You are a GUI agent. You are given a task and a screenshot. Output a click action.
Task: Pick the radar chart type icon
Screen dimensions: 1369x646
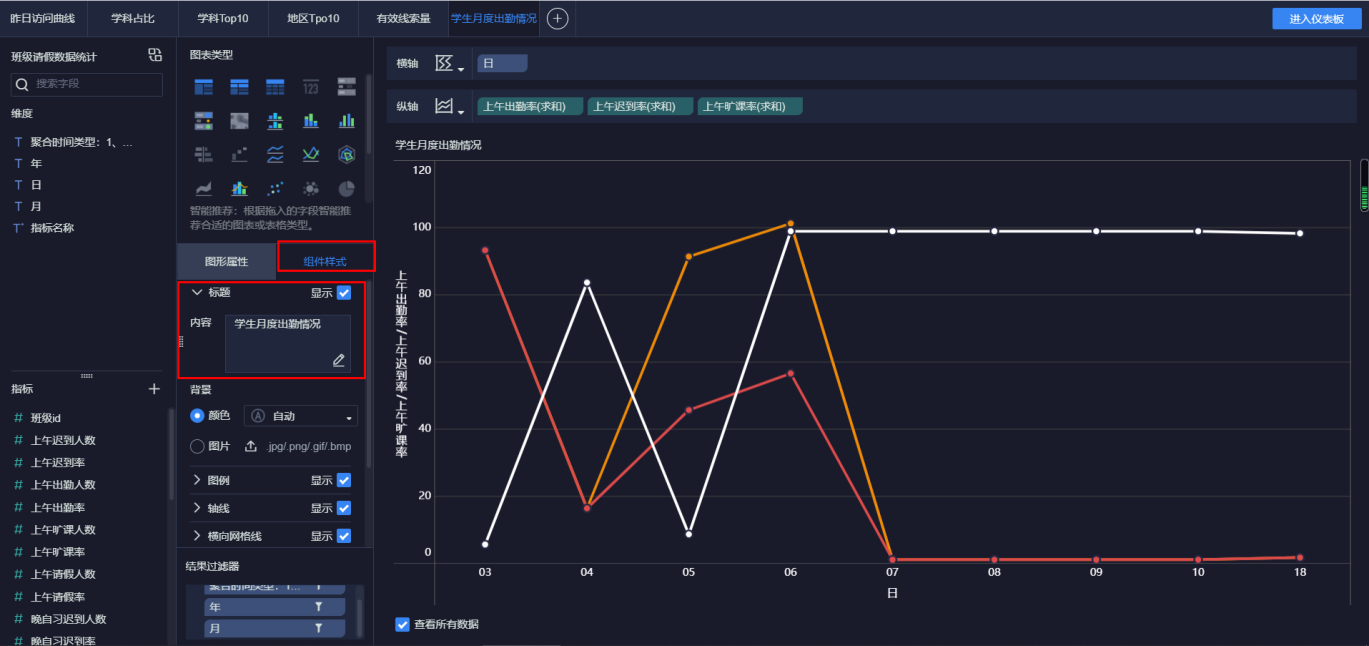[346, 154]
